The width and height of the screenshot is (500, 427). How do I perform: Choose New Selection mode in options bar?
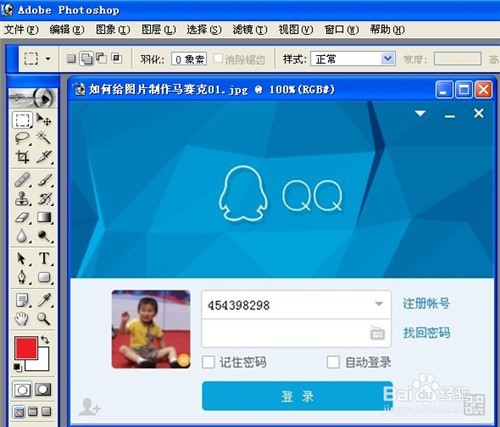tap(71, 59)
